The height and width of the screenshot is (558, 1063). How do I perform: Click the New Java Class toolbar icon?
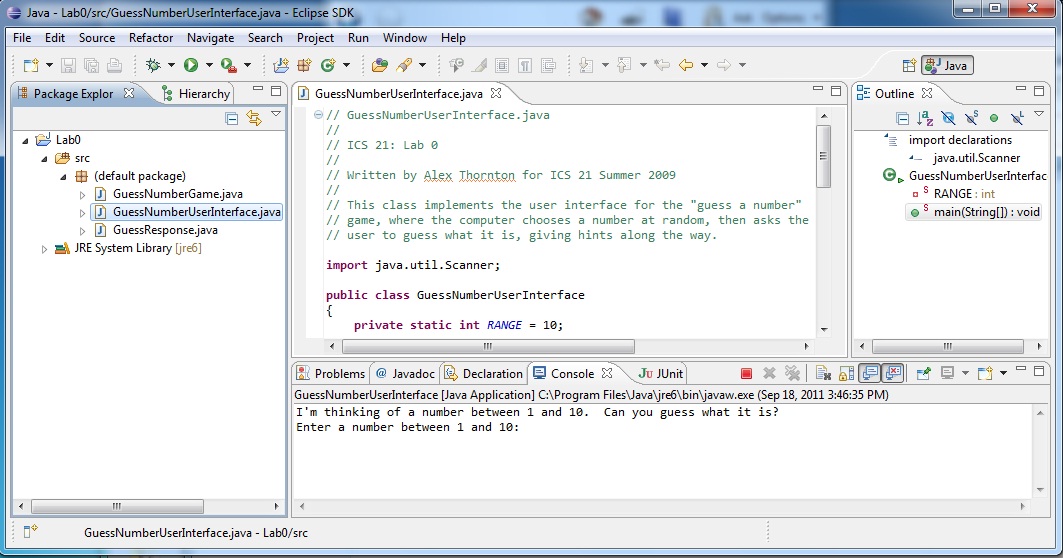pos(327,65)
